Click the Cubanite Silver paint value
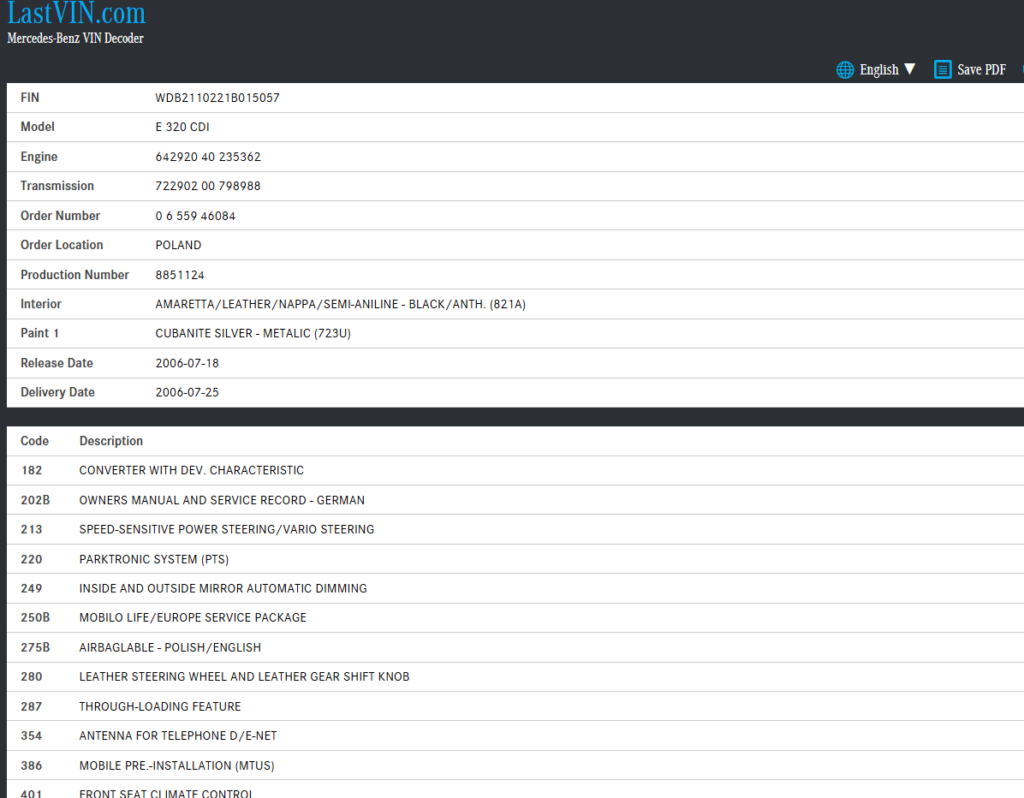Viewport: 1024px width, 798px height. [253, 333]
